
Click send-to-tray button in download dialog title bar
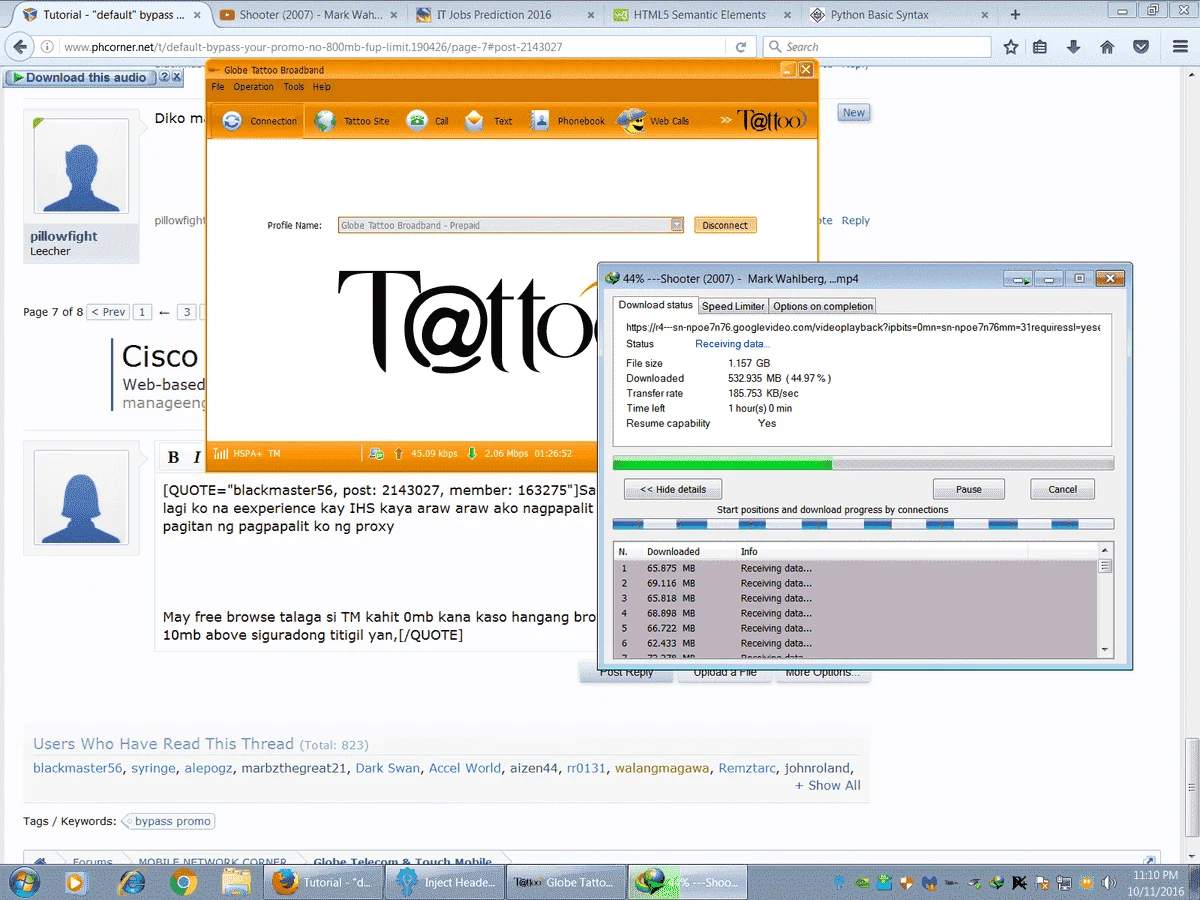(x=1019, y=279)
